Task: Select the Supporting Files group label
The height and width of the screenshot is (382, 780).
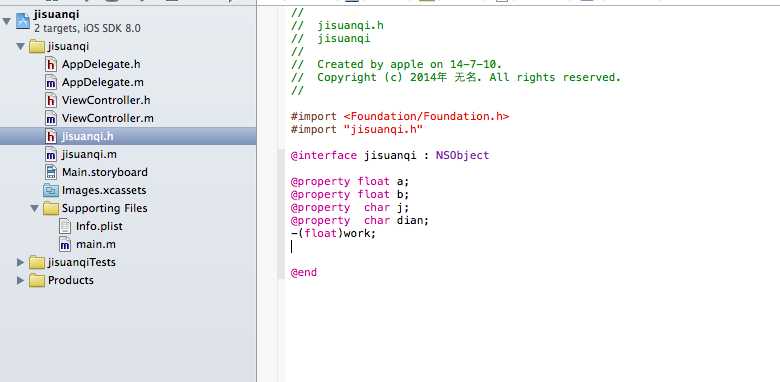Action: click(x=104, y=208)
